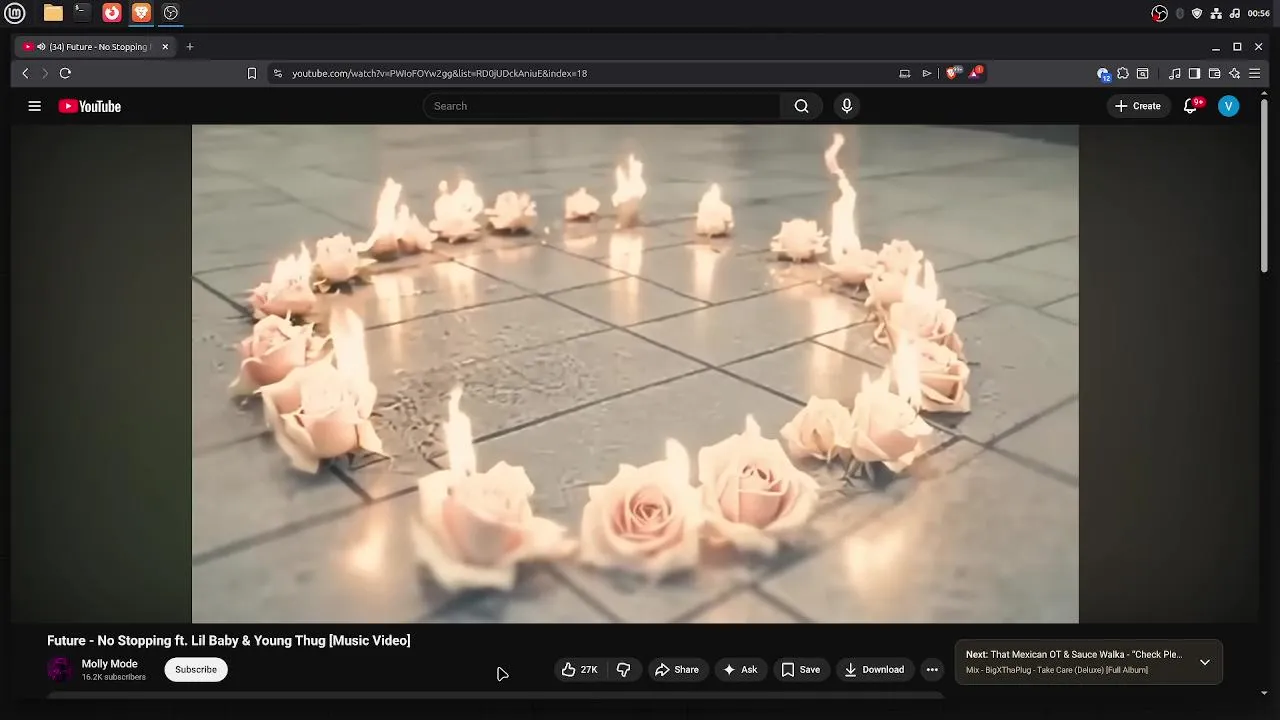Image resolution: width=1280 pixels, height=720 pixels.
Task: Open Brave playlist music note icon
Action: pyautogui.click(x=1175, y=73)
